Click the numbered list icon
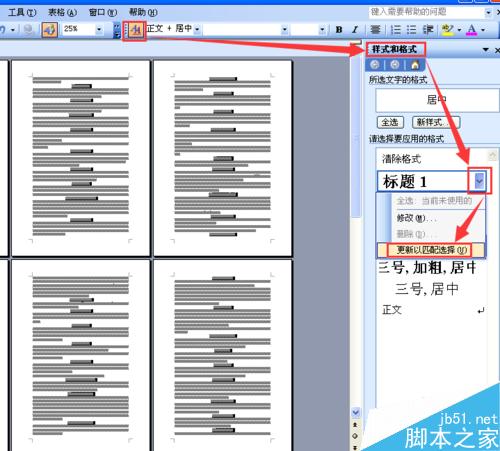500x451 pixels. coord(395,30)
